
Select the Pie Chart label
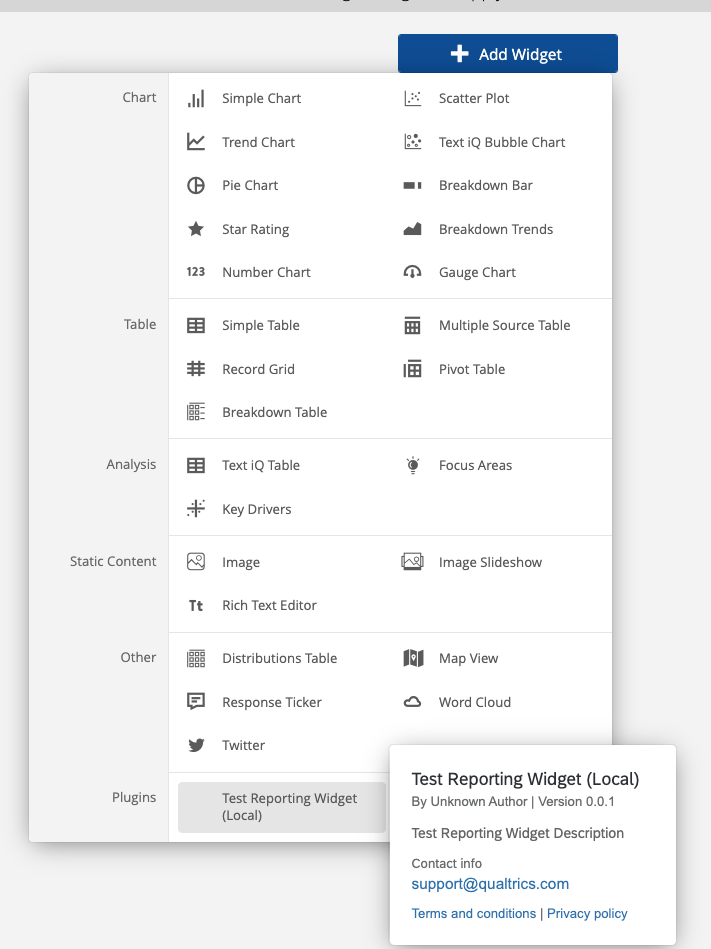[250, 185]
